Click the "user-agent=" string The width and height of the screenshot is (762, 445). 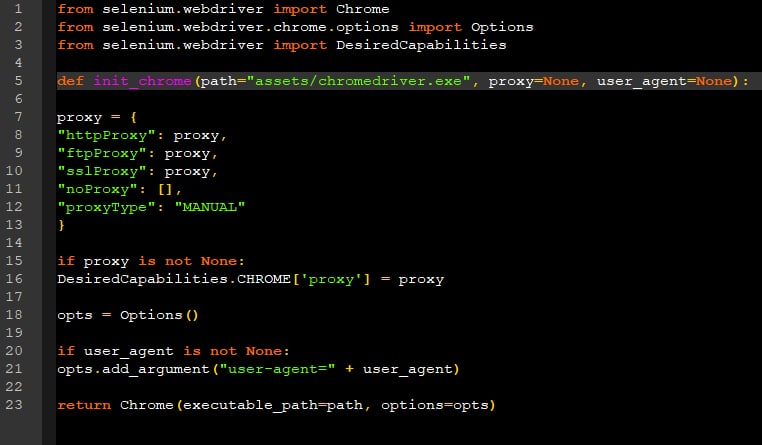click(277, 369)
